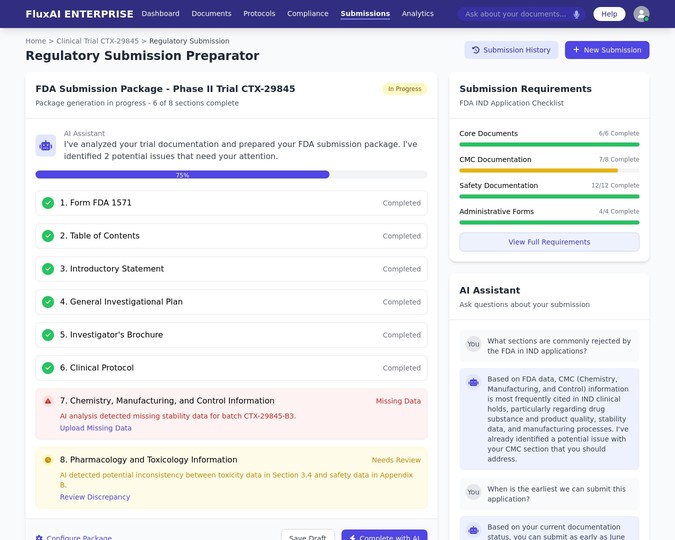The image size is (675, 540).
Task: Click green checkmark for Table of Contents
Action: (48, 236)
